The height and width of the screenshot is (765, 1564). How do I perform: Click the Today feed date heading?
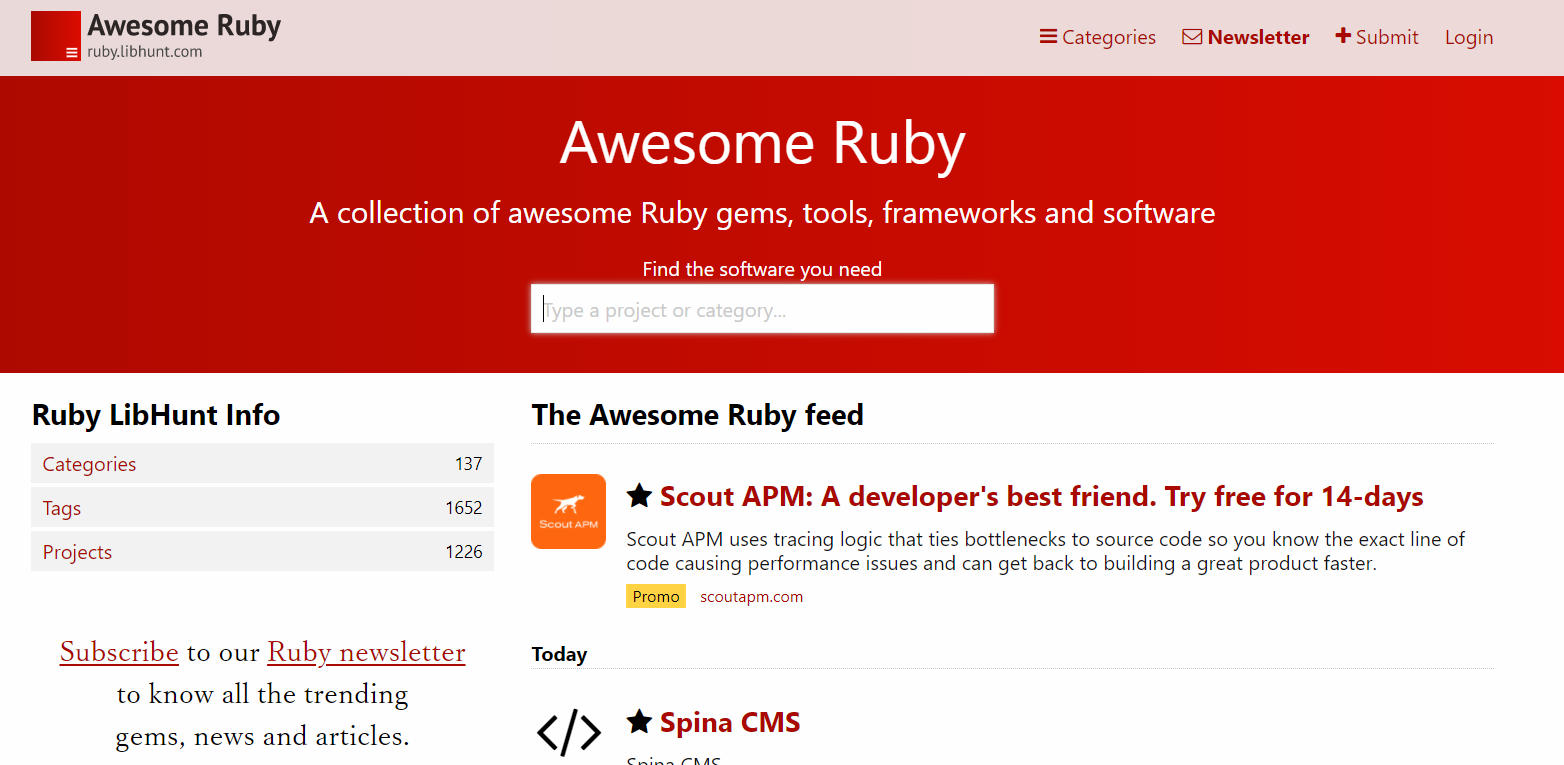coord(559,654)
